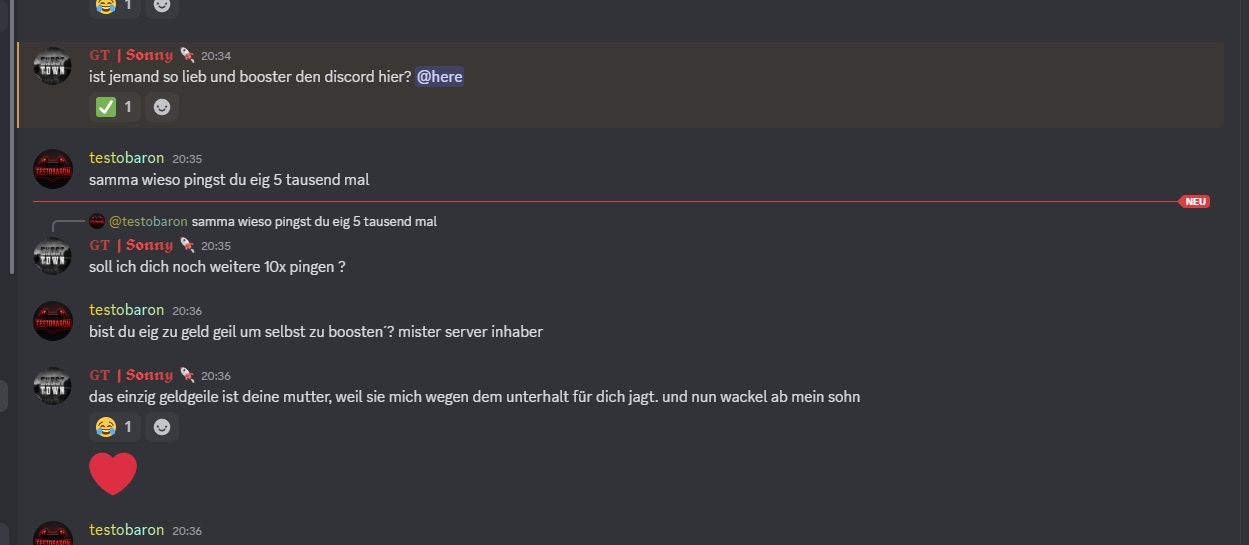This screenshot has width=1249, height=545.
Task: Jump to the replied message 'samma wieso pingst'
Action: coord(314,222)
